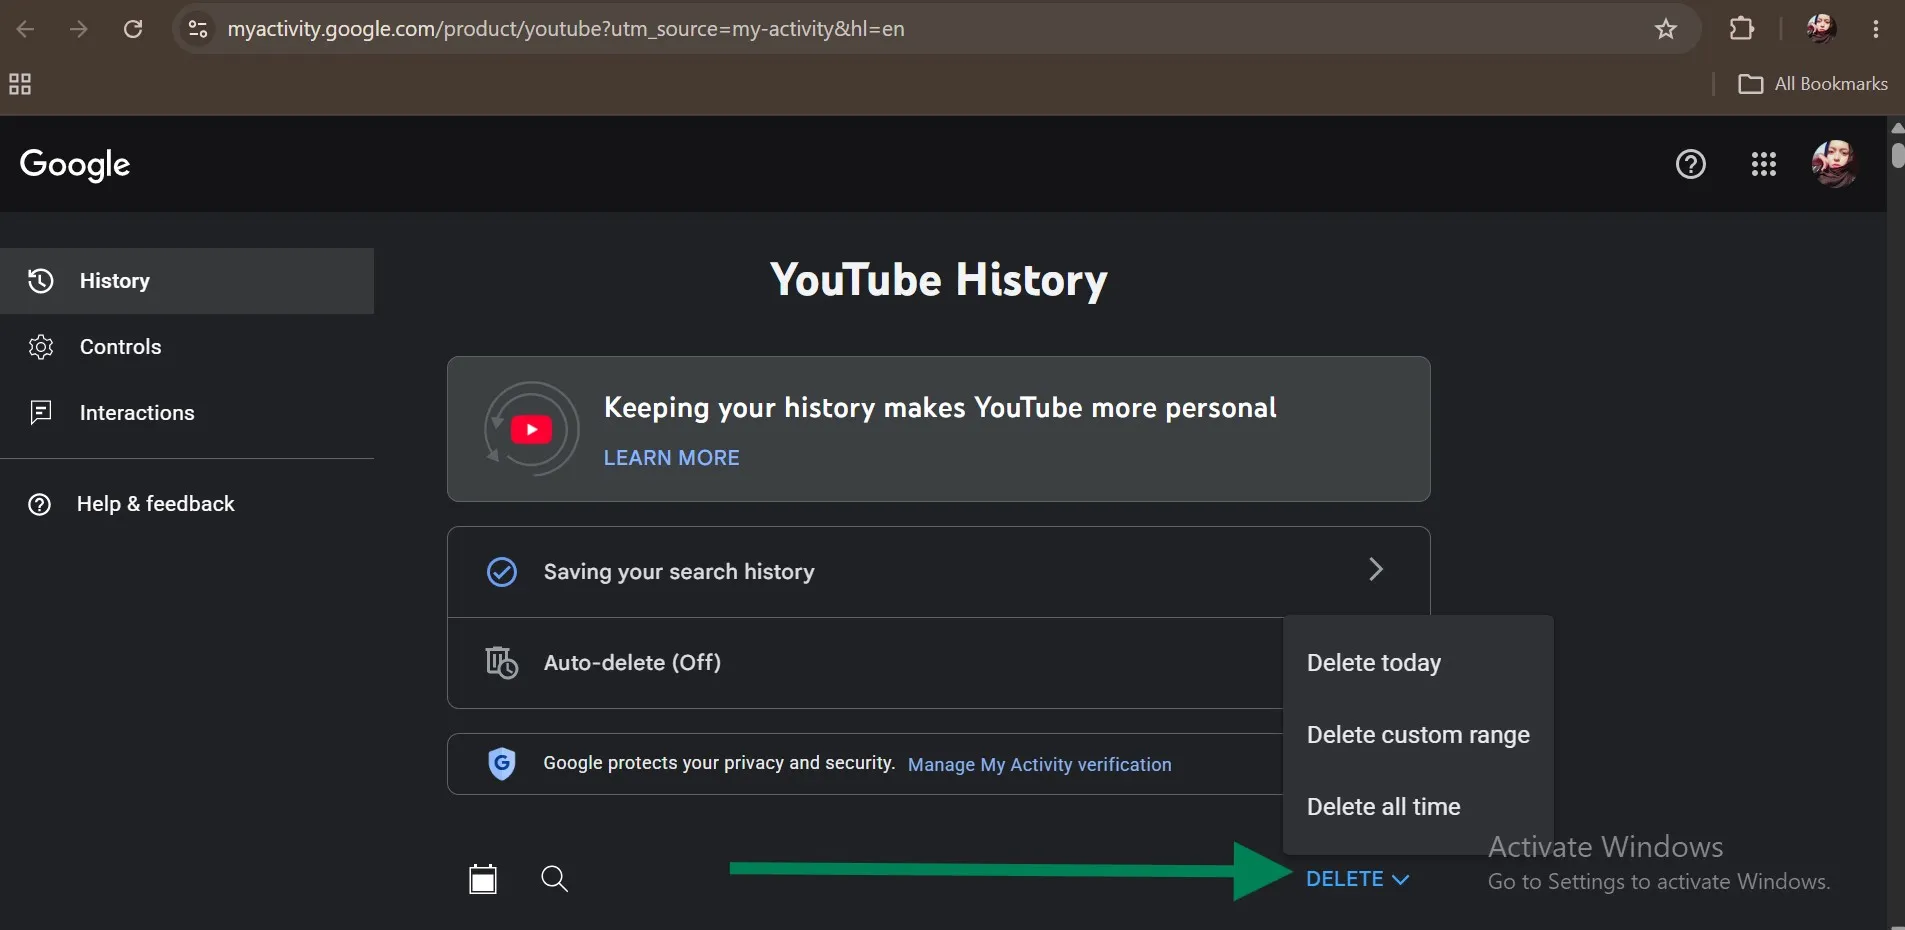Click the Controls gear icon
1905x930 pixels.
(41, 347)
